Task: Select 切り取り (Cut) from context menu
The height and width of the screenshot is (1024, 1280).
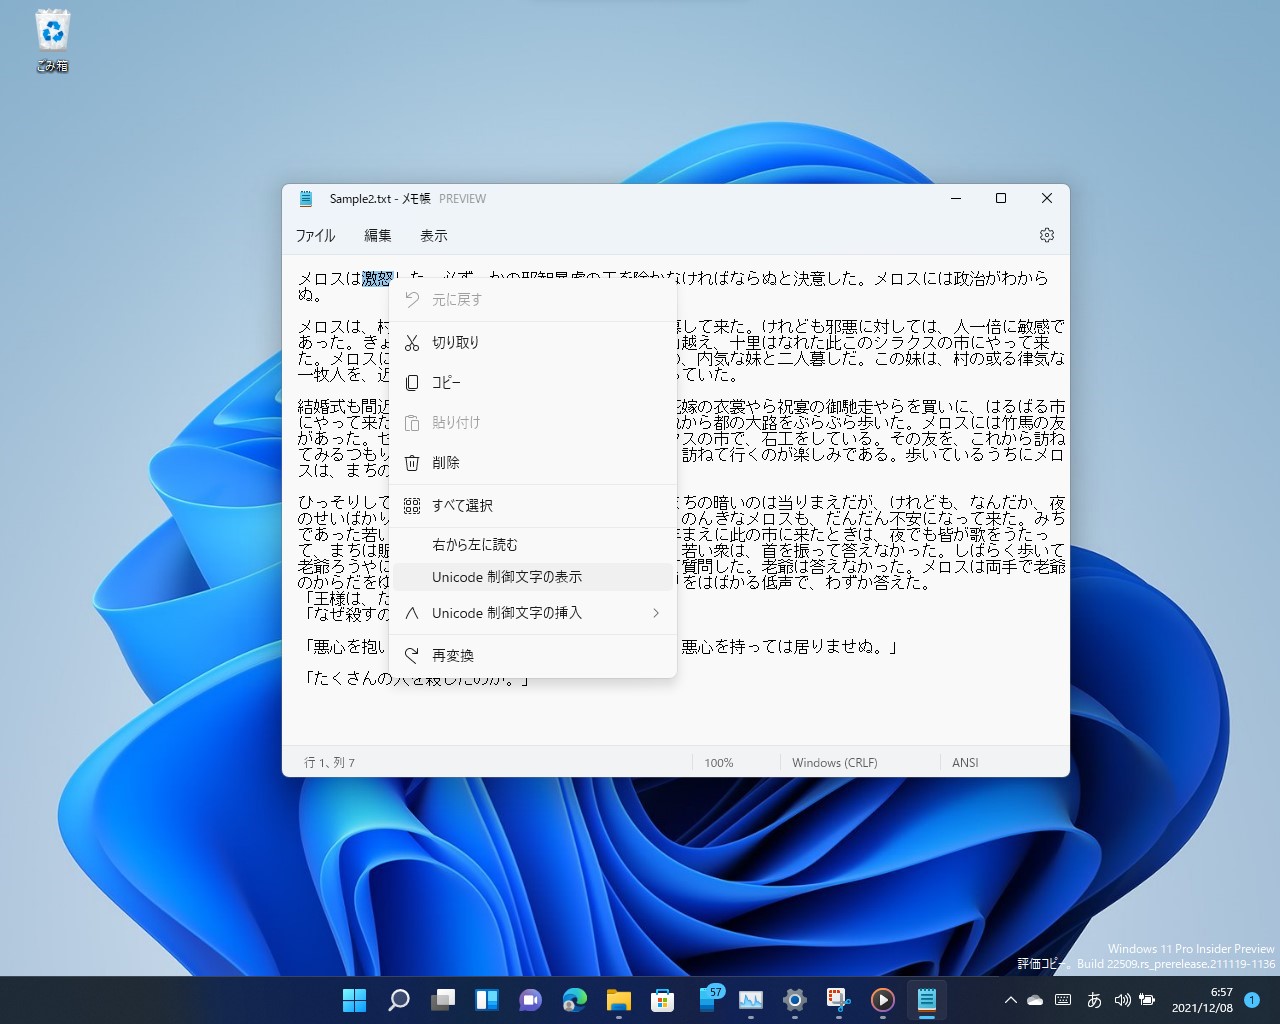Action: (x=532, y=342)
